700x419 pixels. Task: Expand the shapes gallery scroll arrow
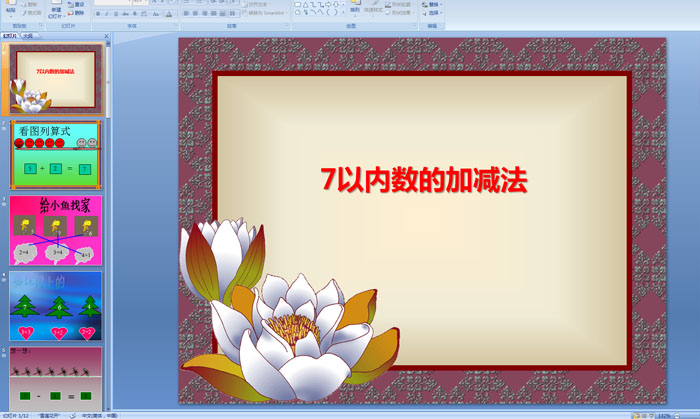point(343,13)
